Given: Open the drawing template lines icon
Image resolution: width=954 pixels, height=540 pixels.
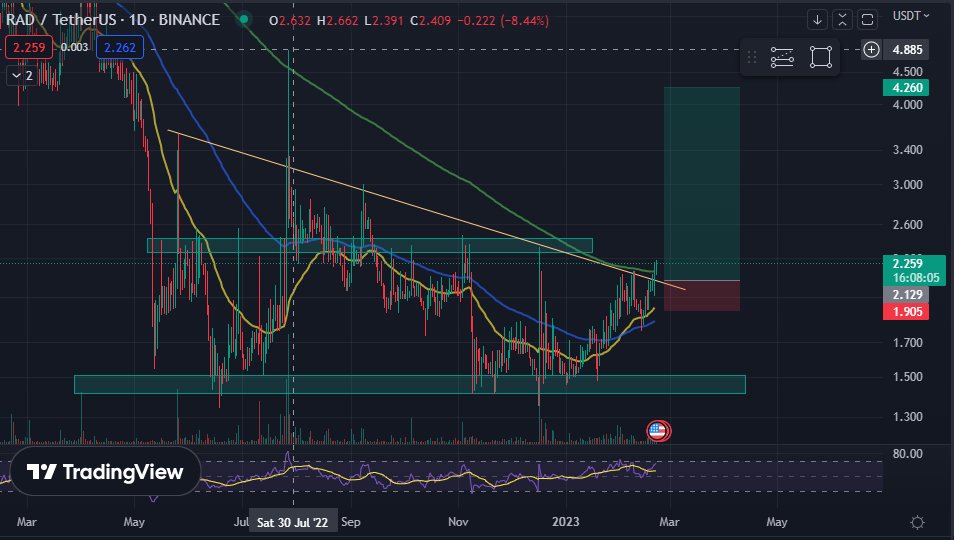Looking at the screenshot, I should click(x=782, y=57).
